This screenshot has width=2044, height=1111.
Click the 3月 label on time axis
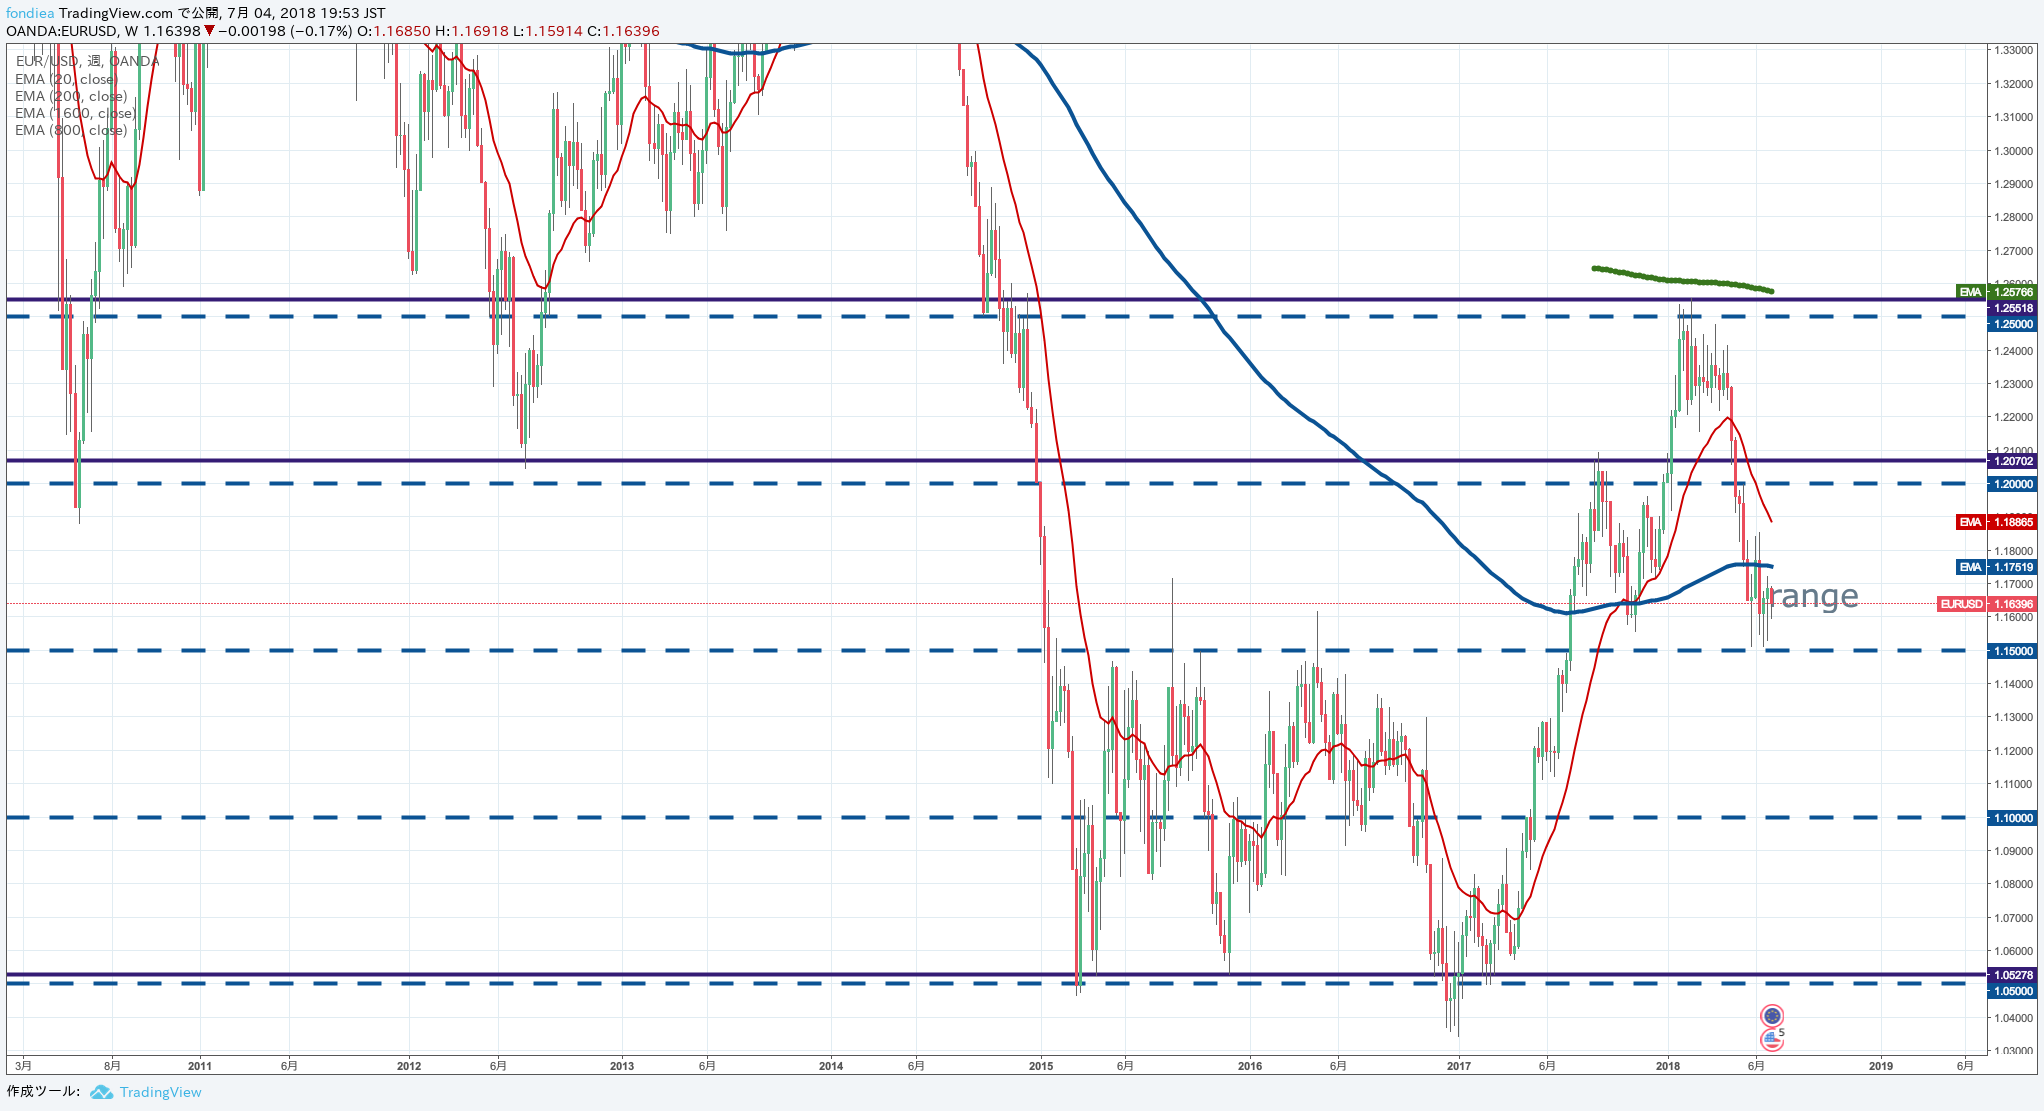point(24,1066)
